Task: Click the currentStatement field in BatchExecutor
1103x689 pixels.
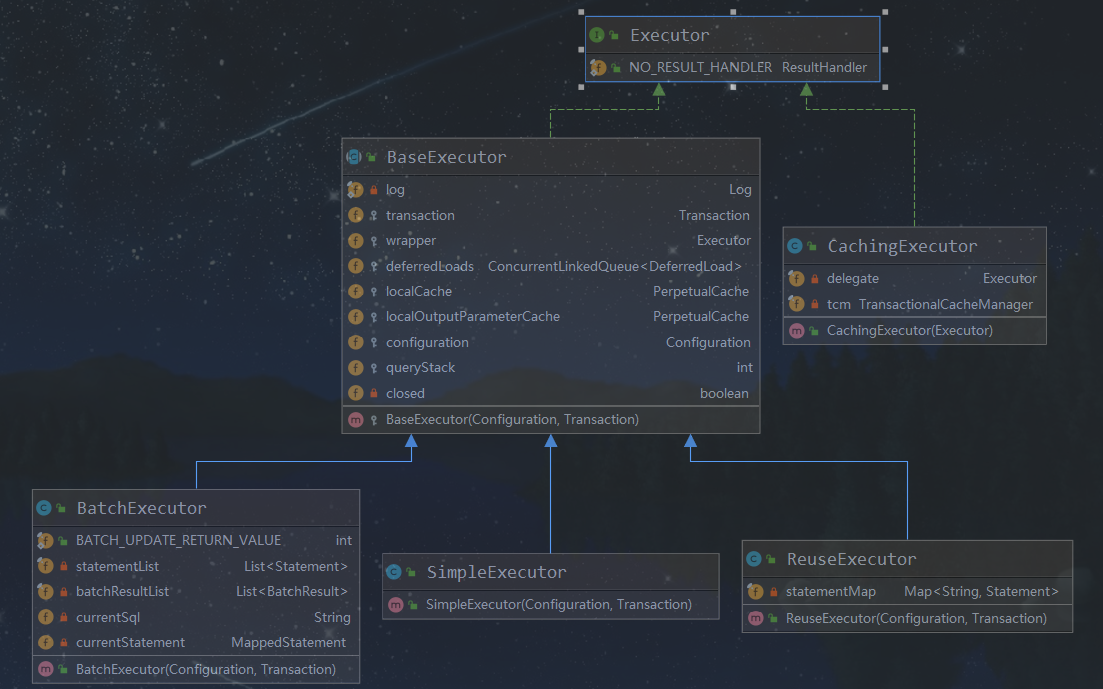Action: pyautogui.click(x=130, y=642)
